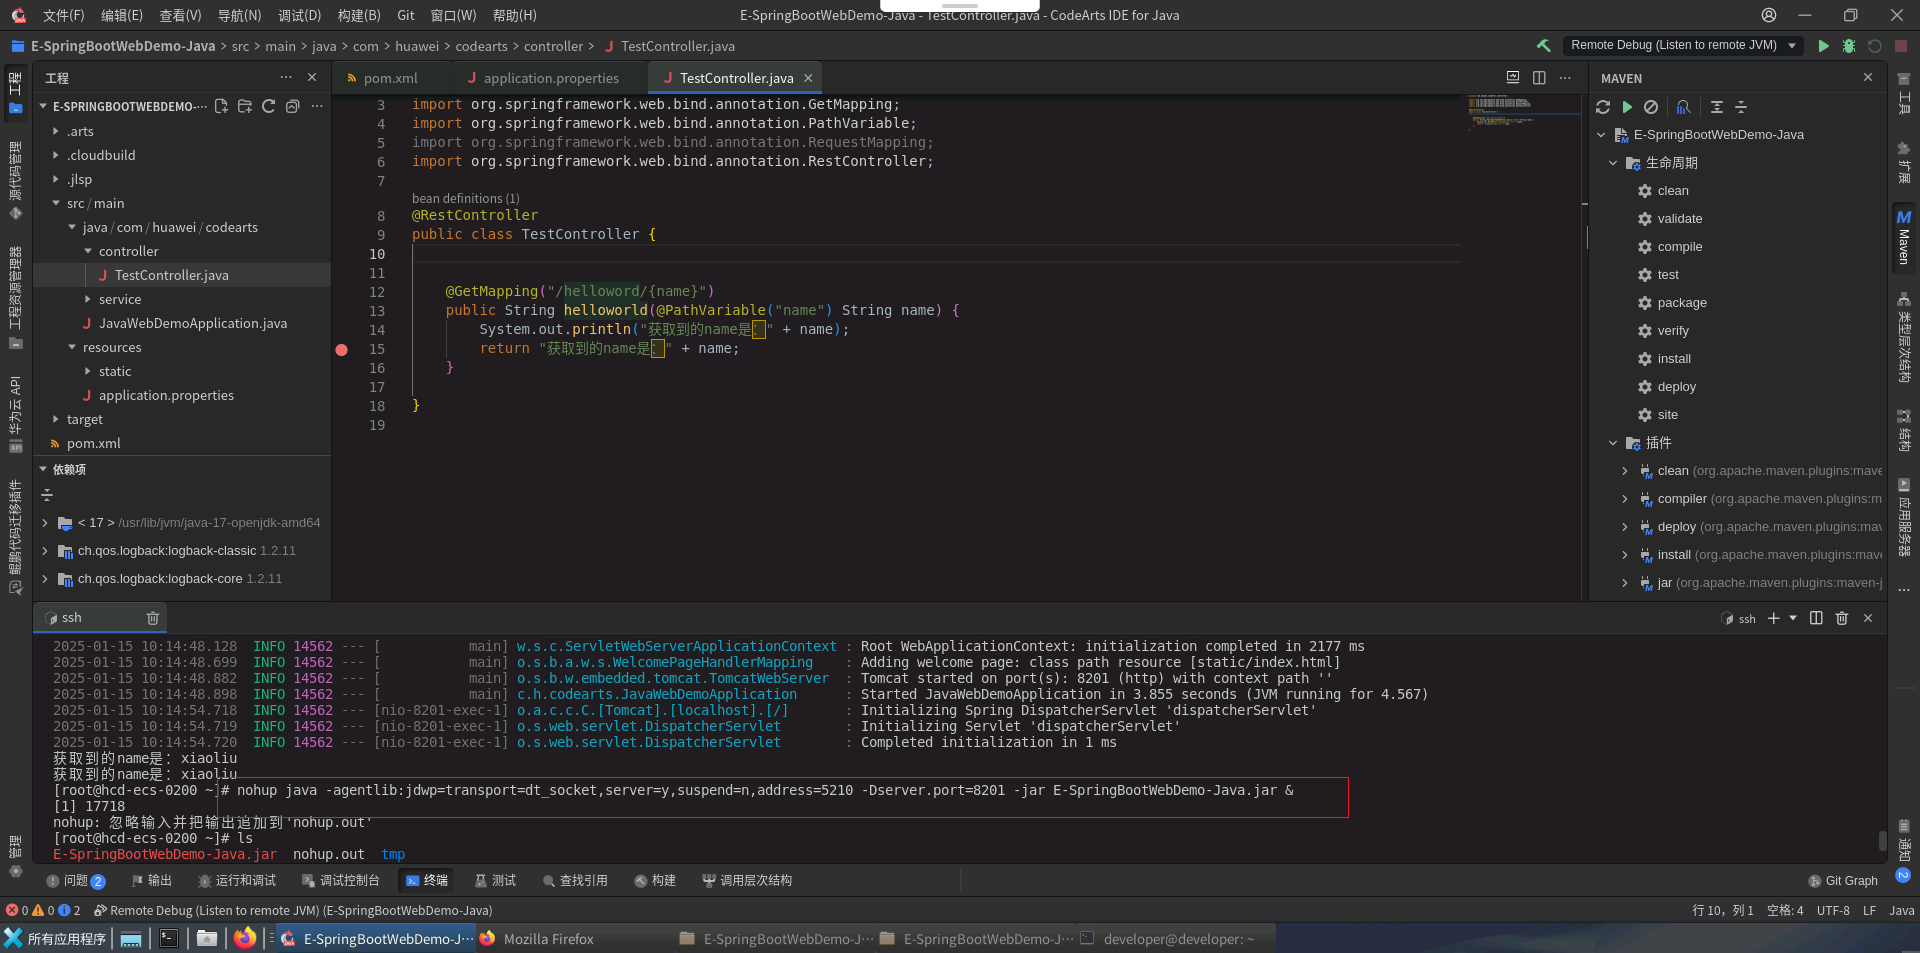This screenshot has width=1920, height=953.
Task: Expand the service folder
Action: click(88, 299)
